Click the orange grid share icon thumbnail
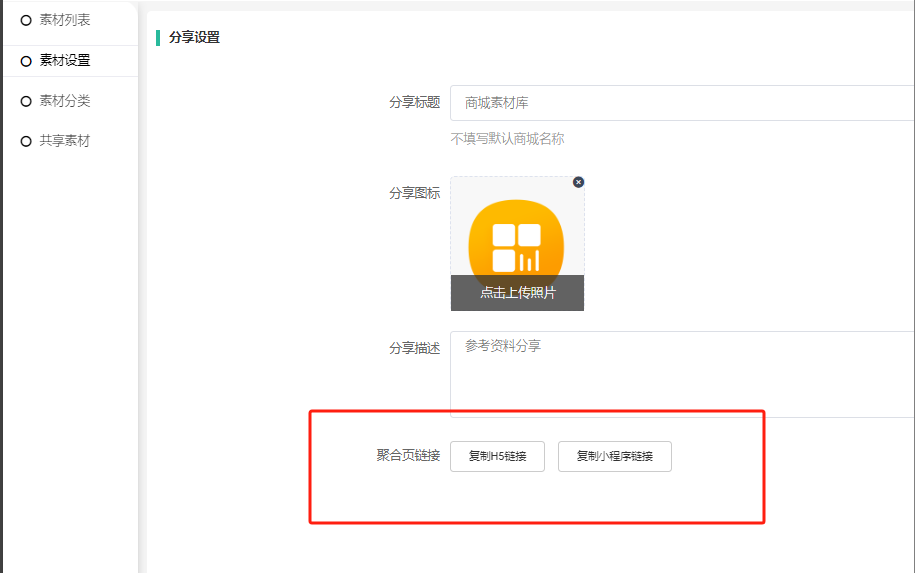The width and height of the screenshot is (915, 573). (x=517, y=237)
